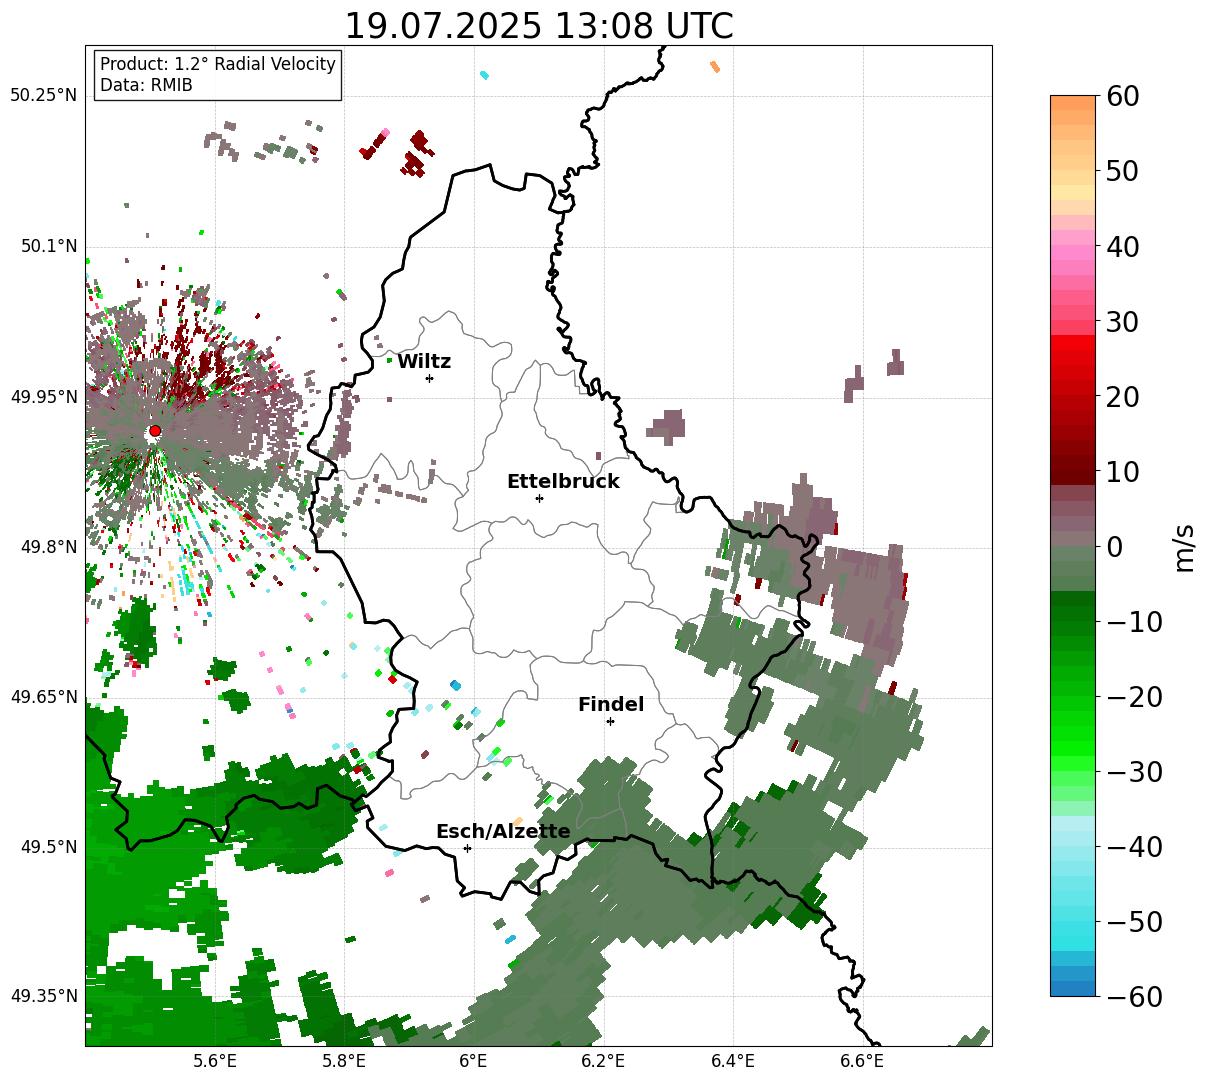Click the m/s colorbar unit label
The height and width of the screenshot is (1081, 1207).
(x=1184, y=546)
